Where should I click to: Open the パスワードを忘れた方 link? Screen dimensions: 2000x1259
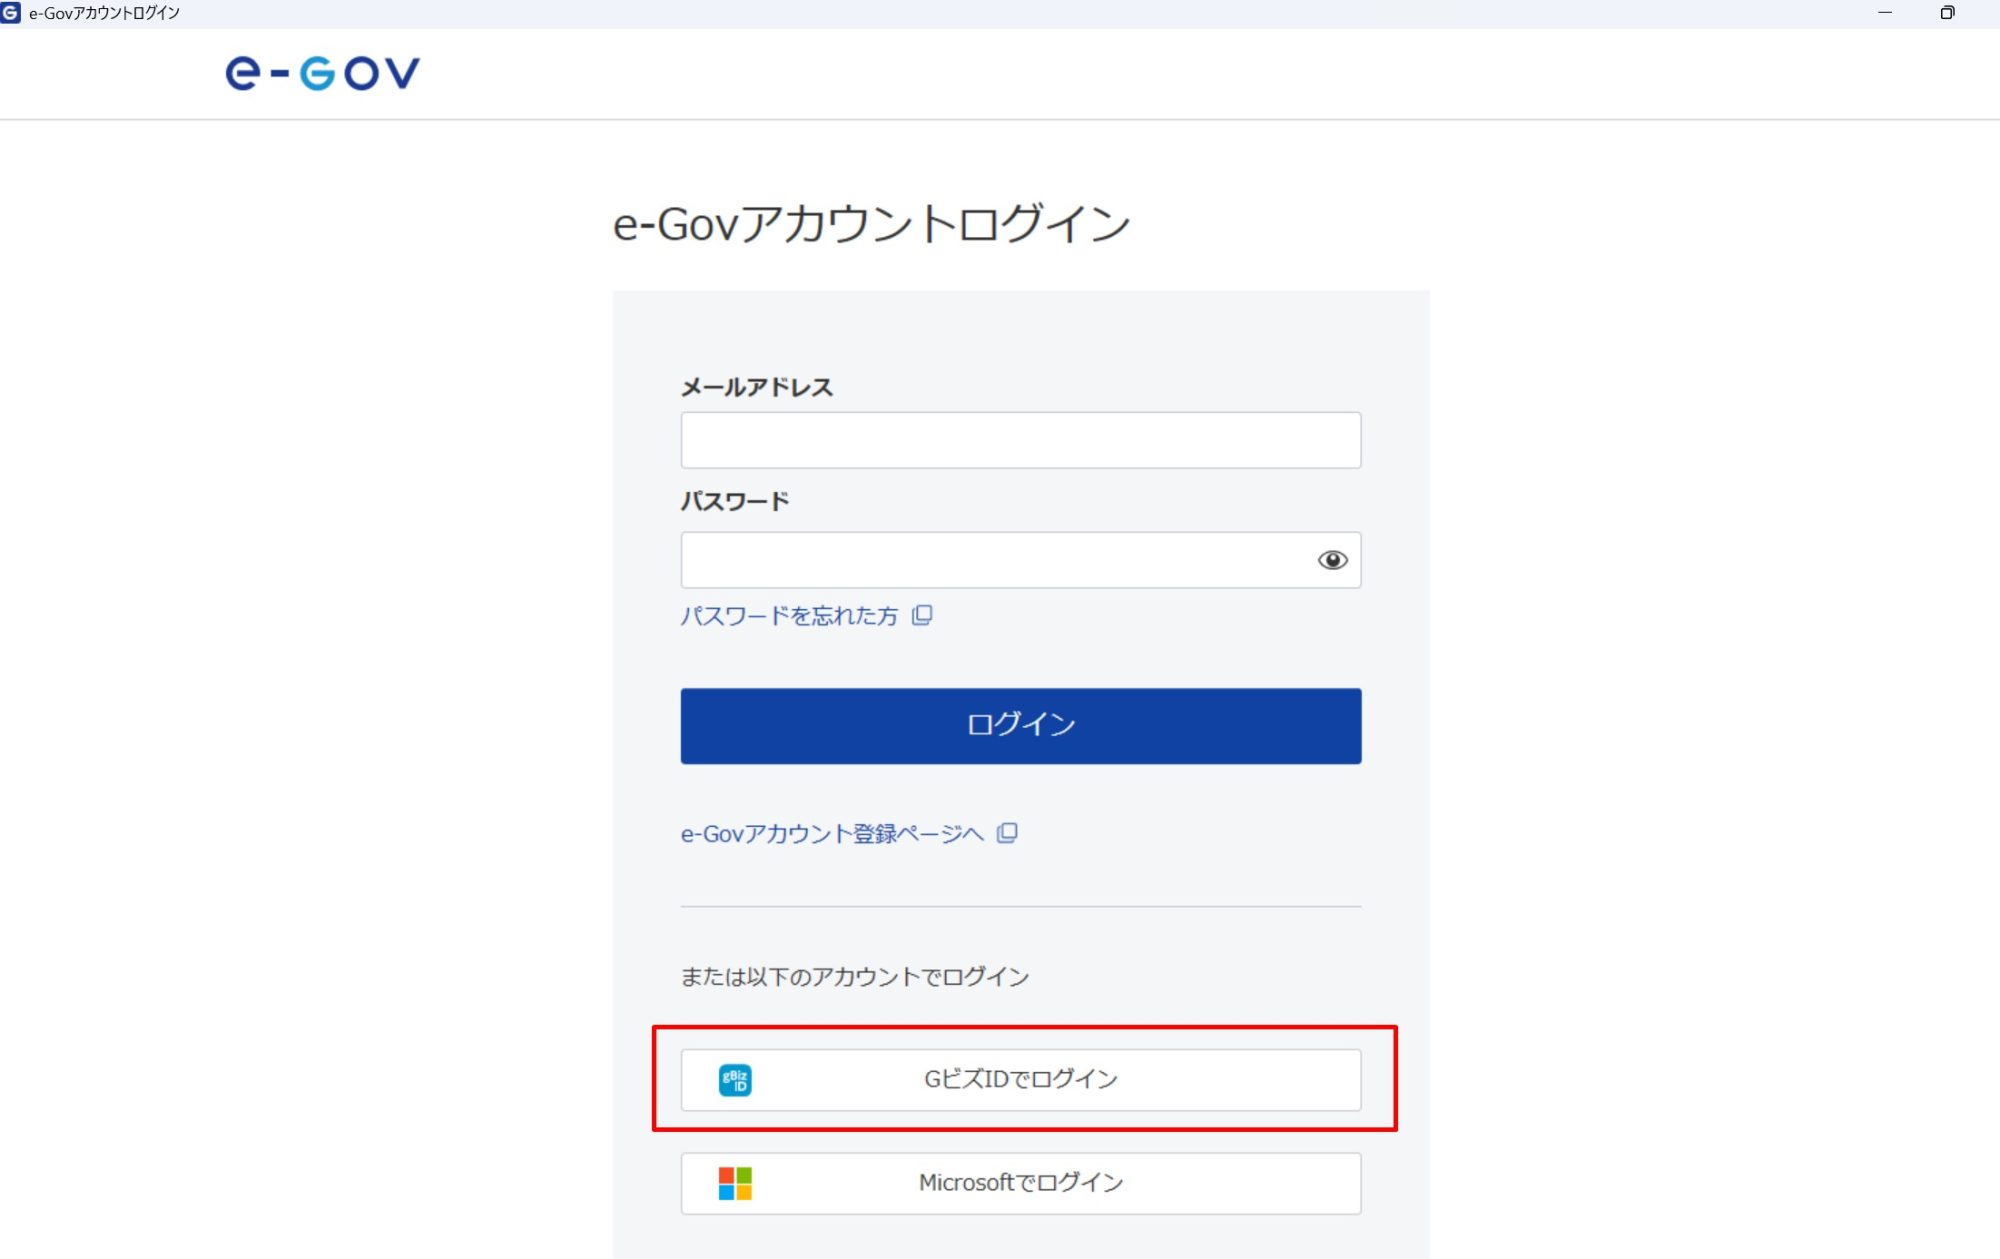click(789, 616)
